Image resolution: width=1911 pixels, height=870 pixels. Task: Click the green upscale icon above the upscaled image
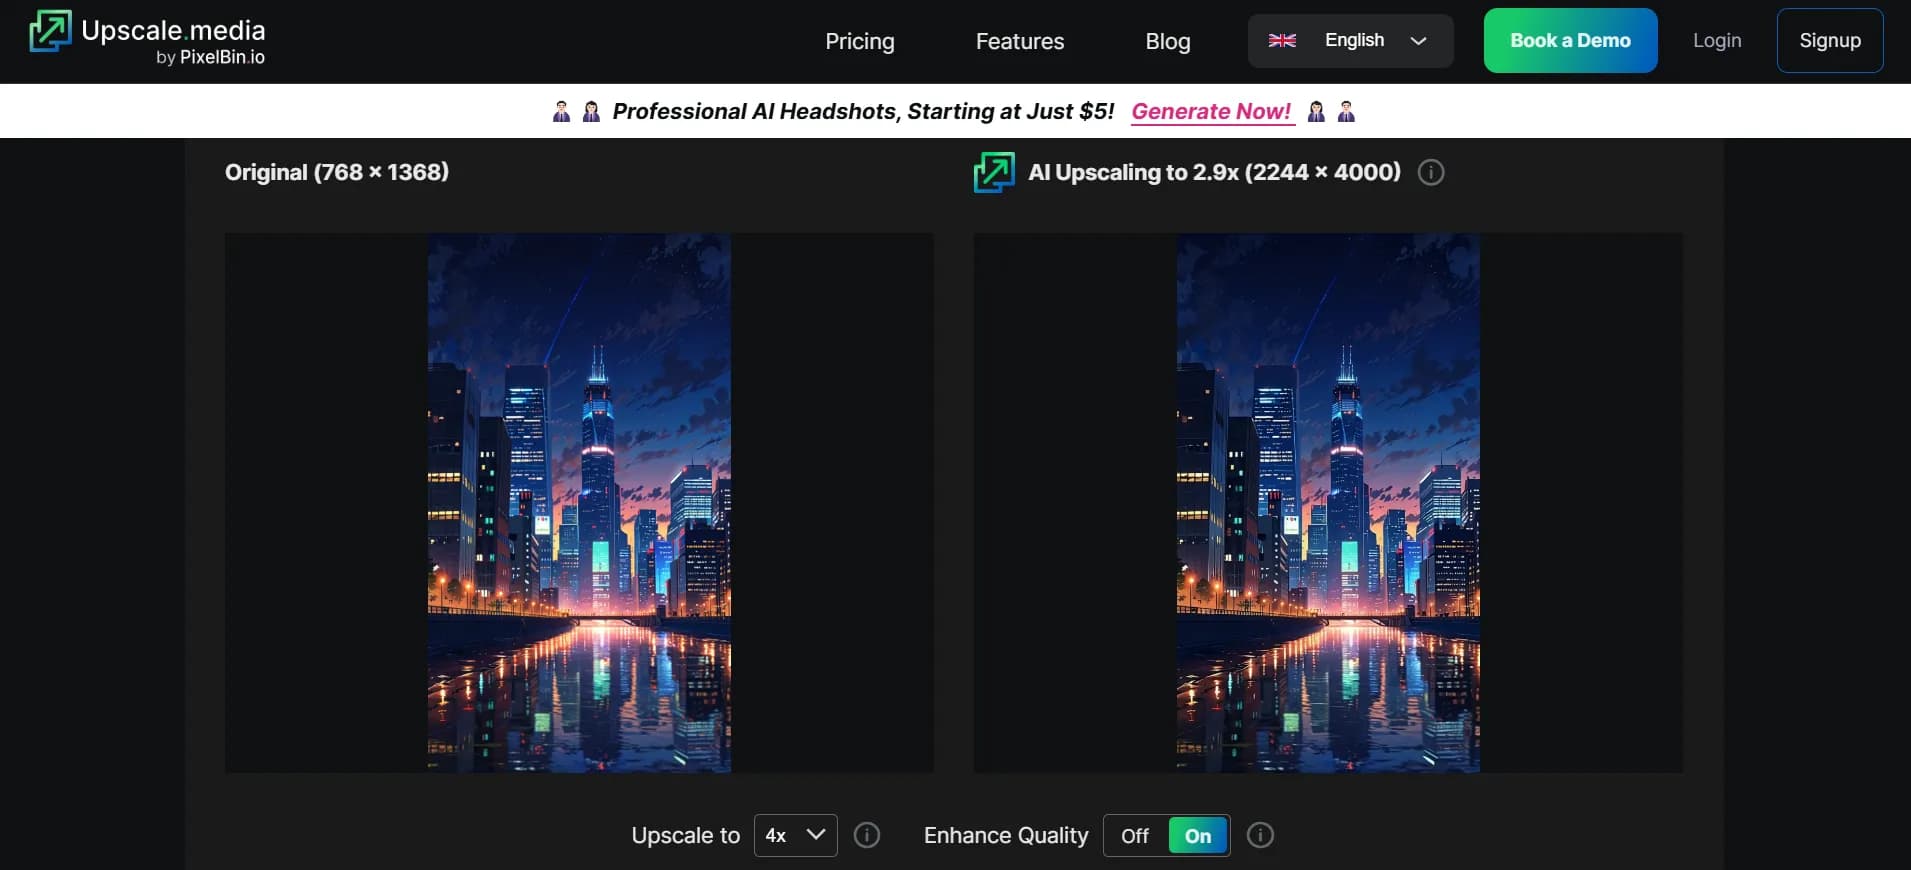994,173
